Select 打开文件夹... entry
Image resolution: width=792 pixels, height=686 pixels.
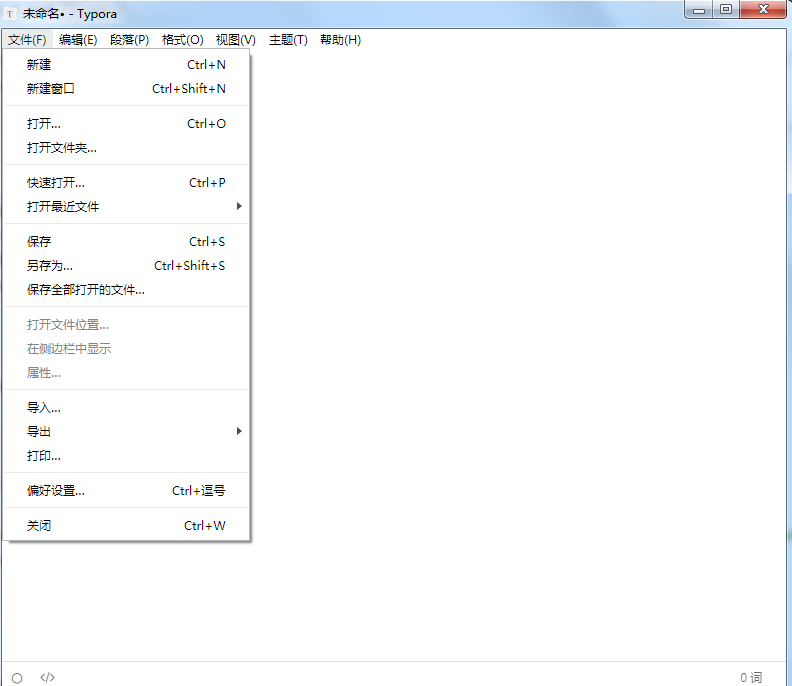[x=126, y=148]
